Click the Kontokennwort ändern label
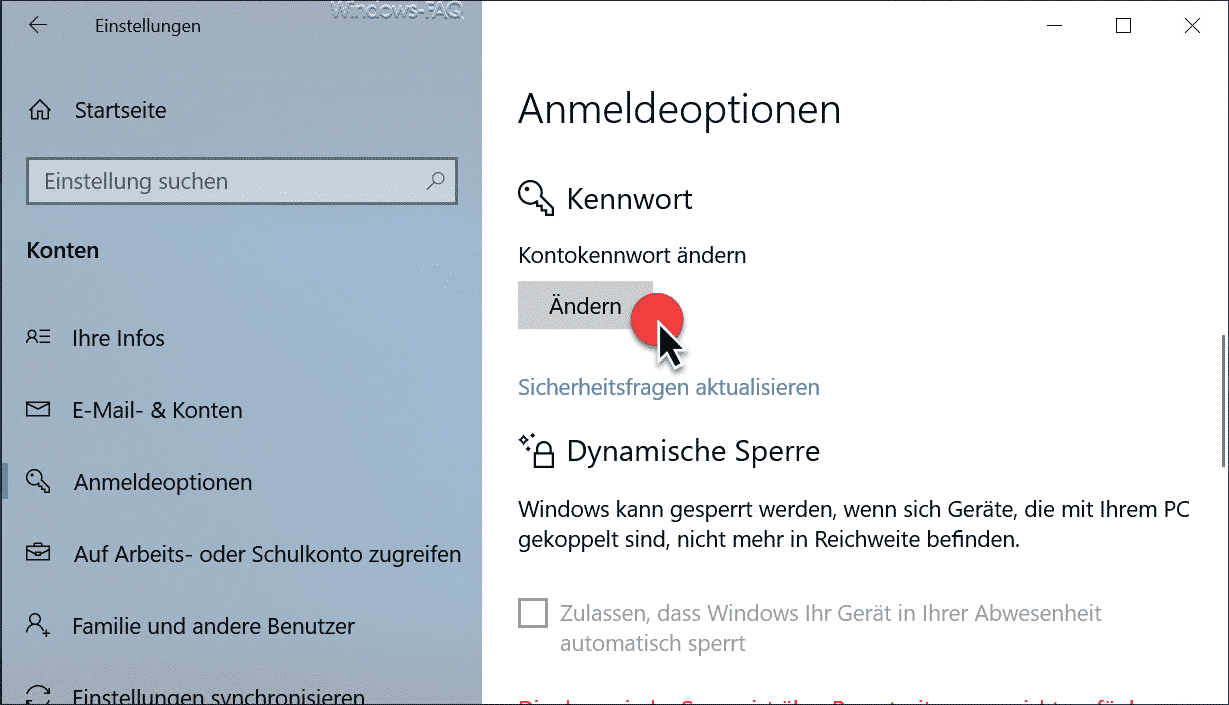The image size is (1229, 705). point(632,255)
